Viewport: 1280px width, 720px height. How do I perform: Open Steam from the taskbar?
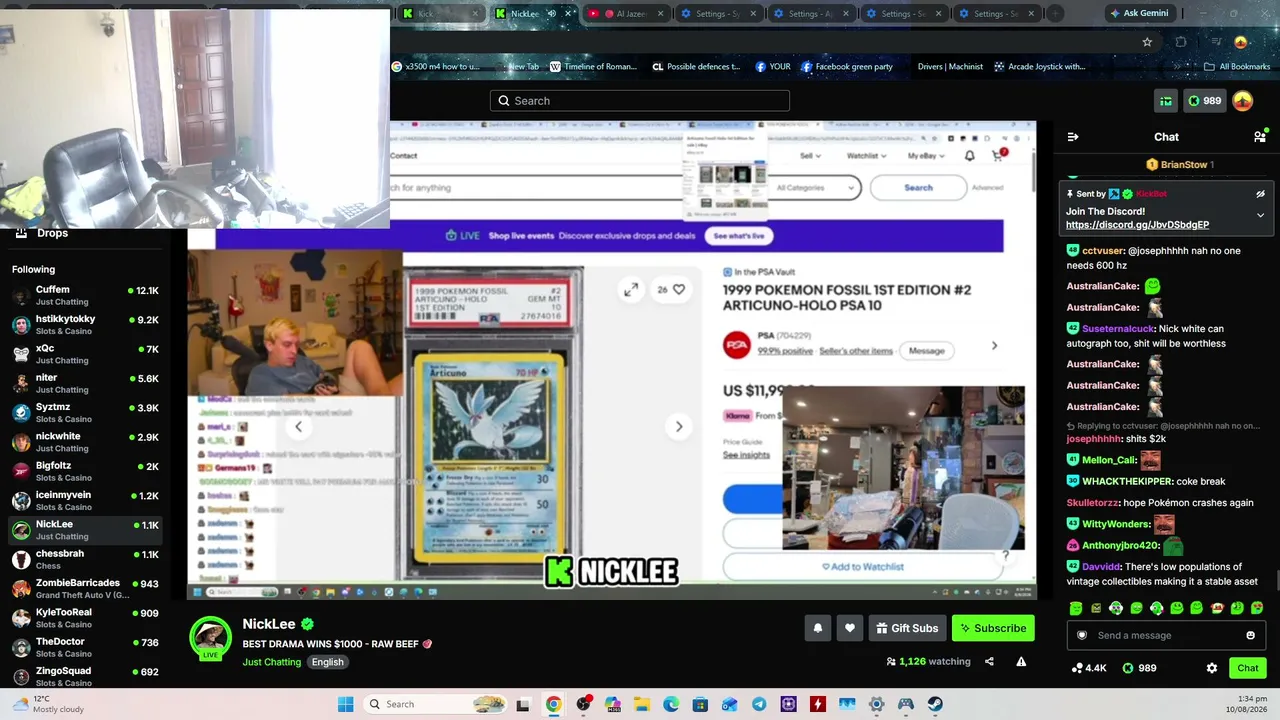935,704
